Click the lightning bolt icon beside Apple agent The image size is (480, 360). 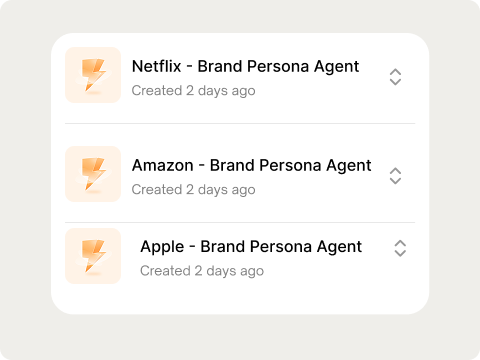[93, 256]
